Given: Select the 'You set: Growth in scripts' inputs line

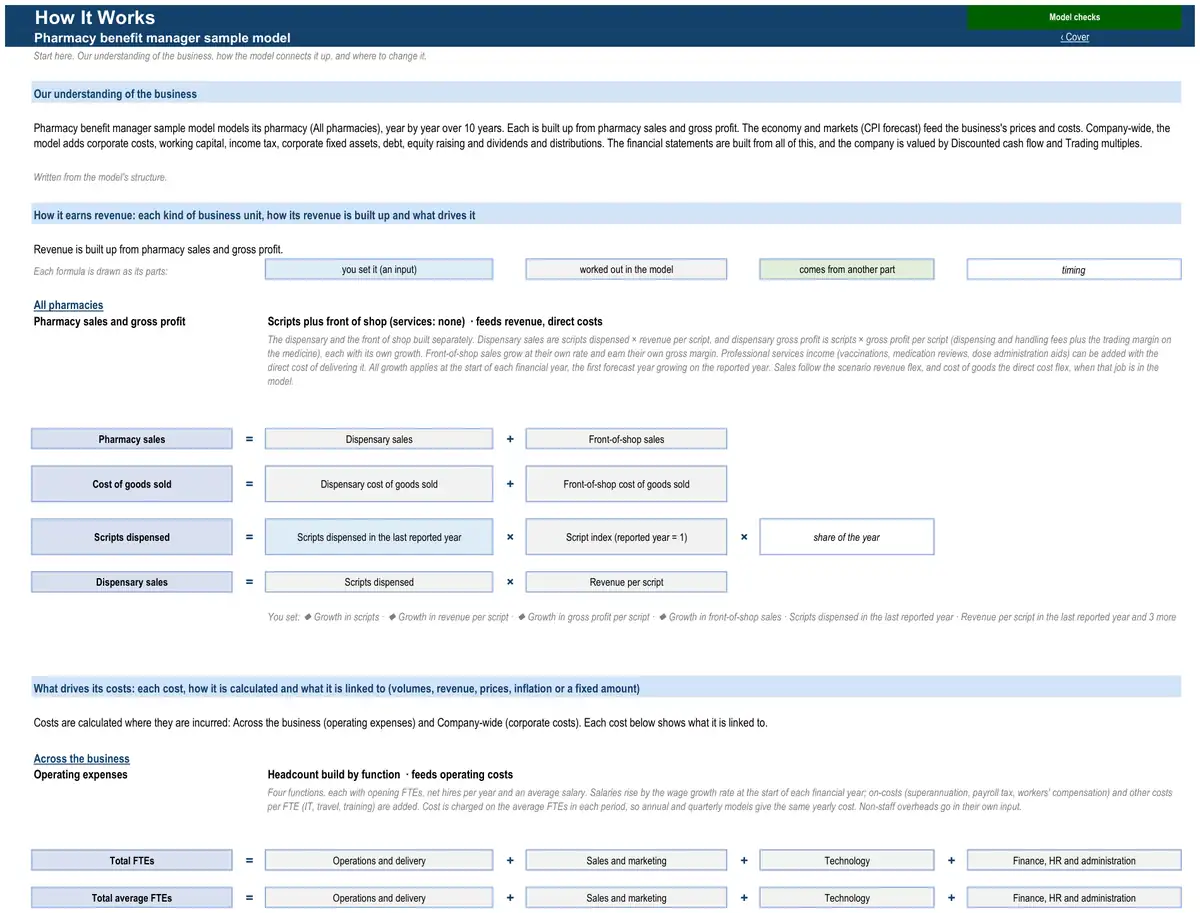Looking at the screenshot, I should 722,617.
